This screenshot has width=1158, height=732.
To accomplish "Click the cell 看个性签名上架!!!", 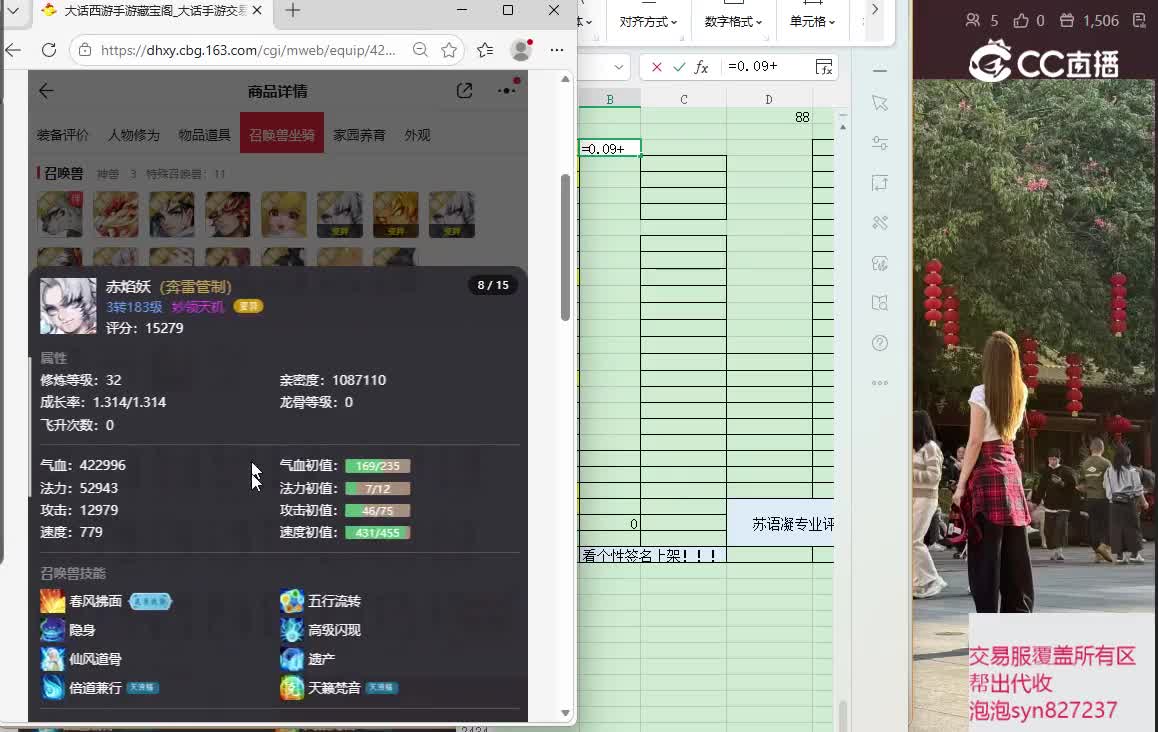I will pyautogui.click(x=652, y=555).
